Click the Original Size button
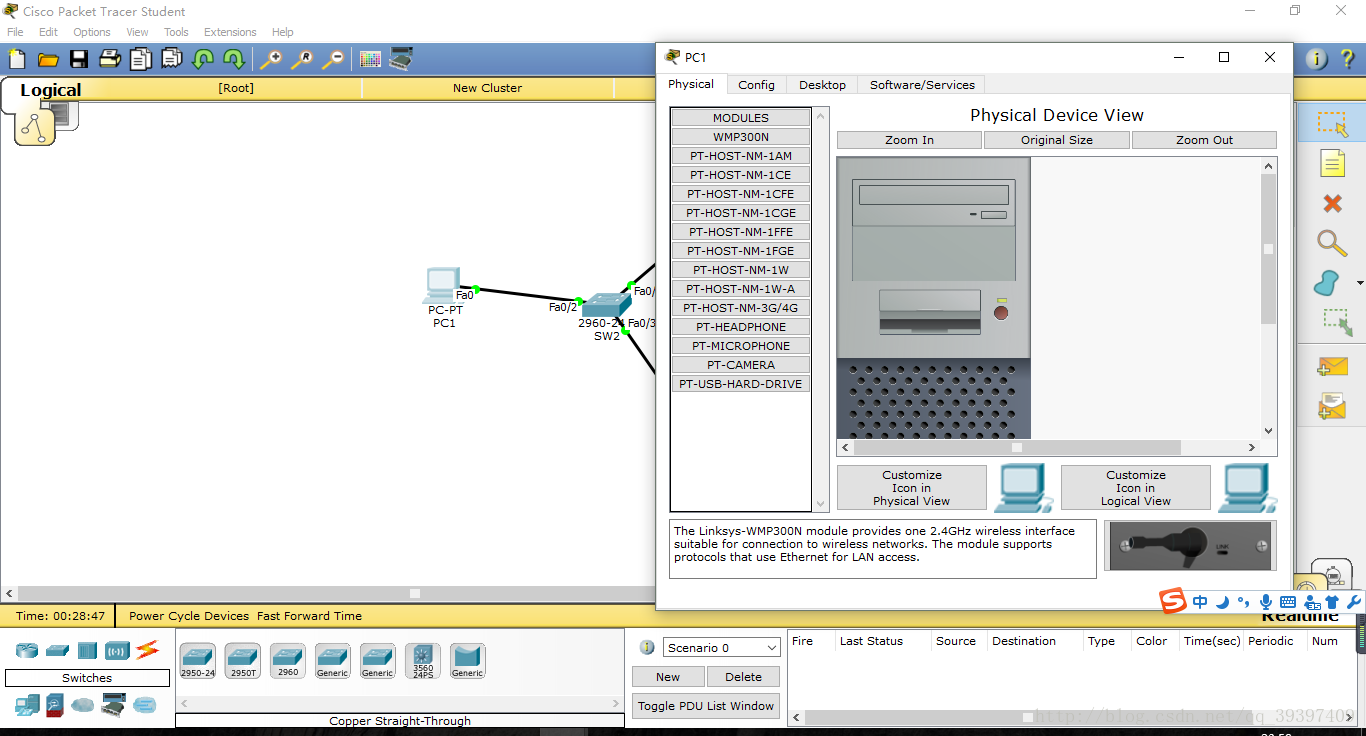Screen dimensions: 1366x736 (x=1057, y=140)
